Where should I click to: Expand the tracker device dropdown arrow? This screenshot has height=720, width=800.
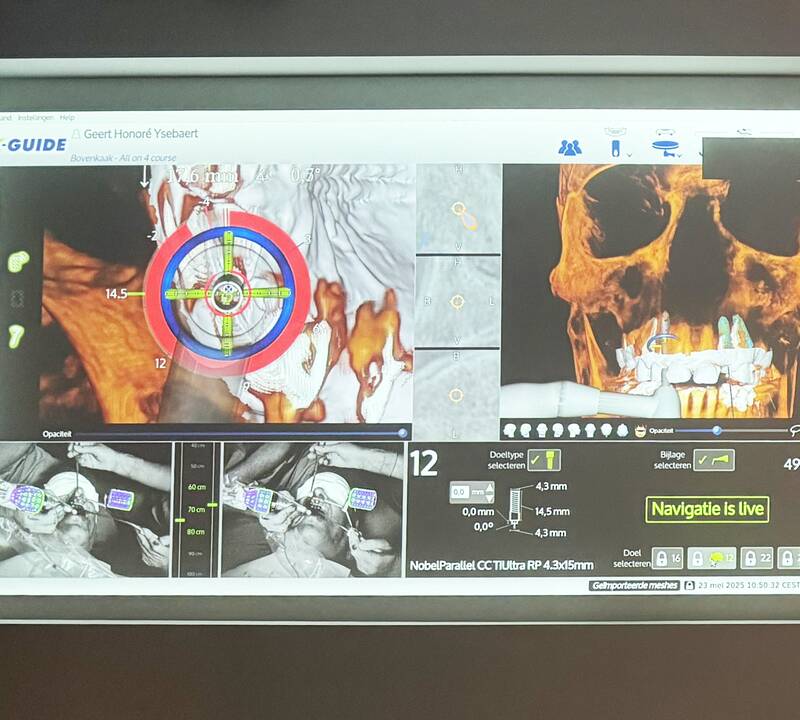point(629,154)
